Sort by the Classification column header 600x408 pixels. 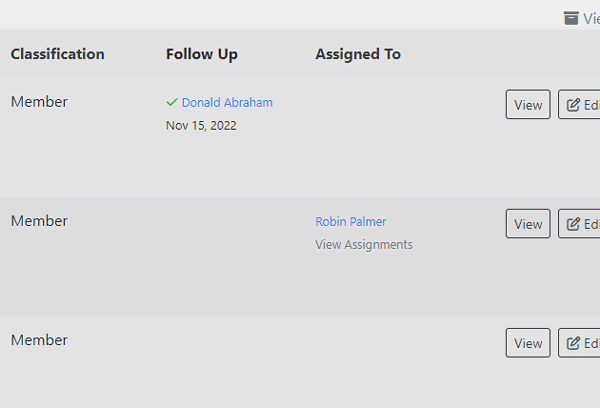click(x=57, y=54)
